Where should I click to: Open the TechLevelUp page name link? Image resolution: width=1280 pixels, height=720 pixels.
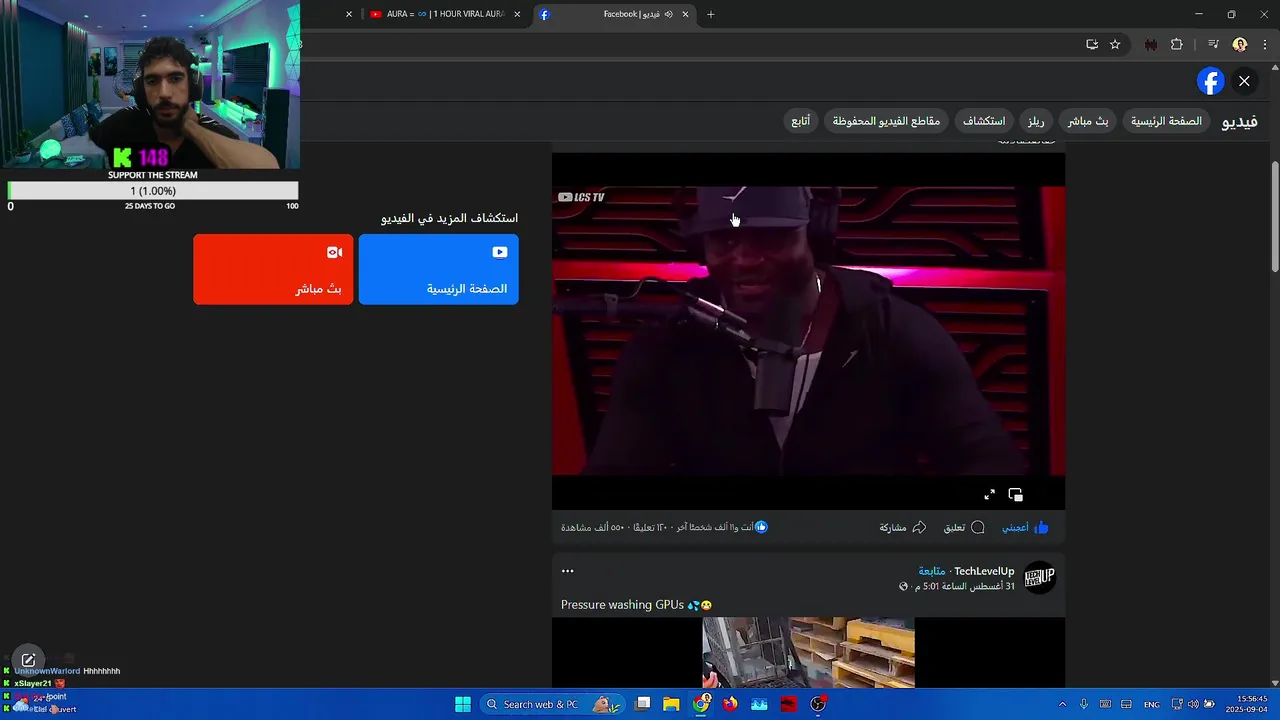point(984,571)
